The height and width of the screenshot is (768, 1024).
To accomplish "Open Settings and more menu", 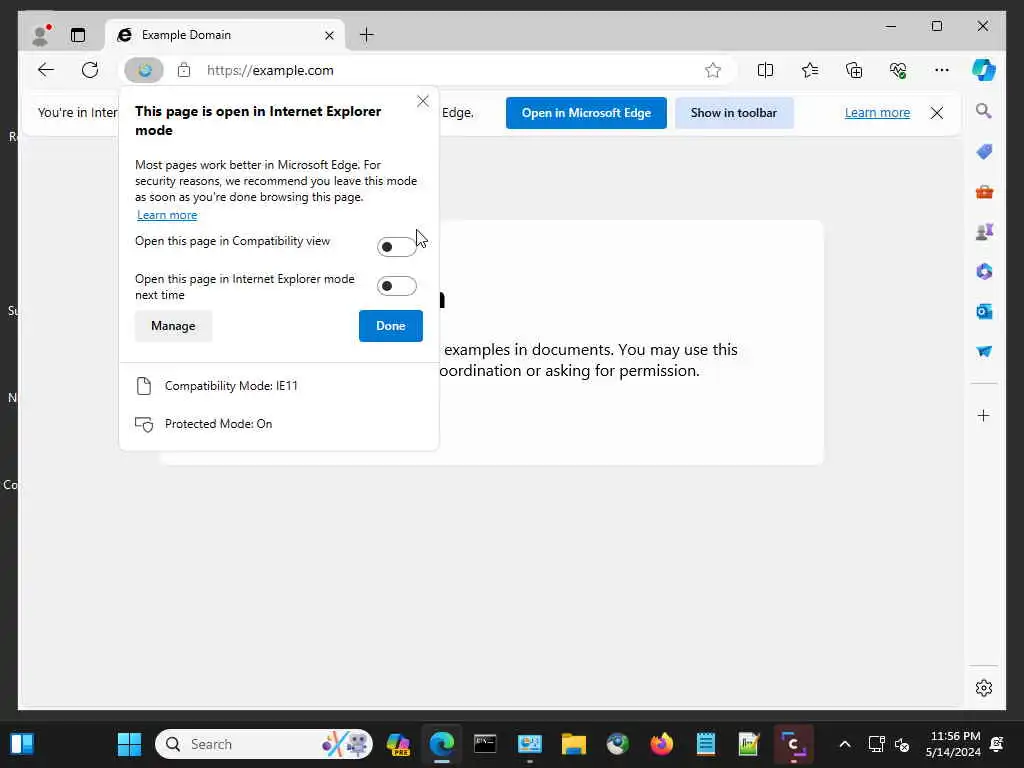I will click(x=942, y=70).
